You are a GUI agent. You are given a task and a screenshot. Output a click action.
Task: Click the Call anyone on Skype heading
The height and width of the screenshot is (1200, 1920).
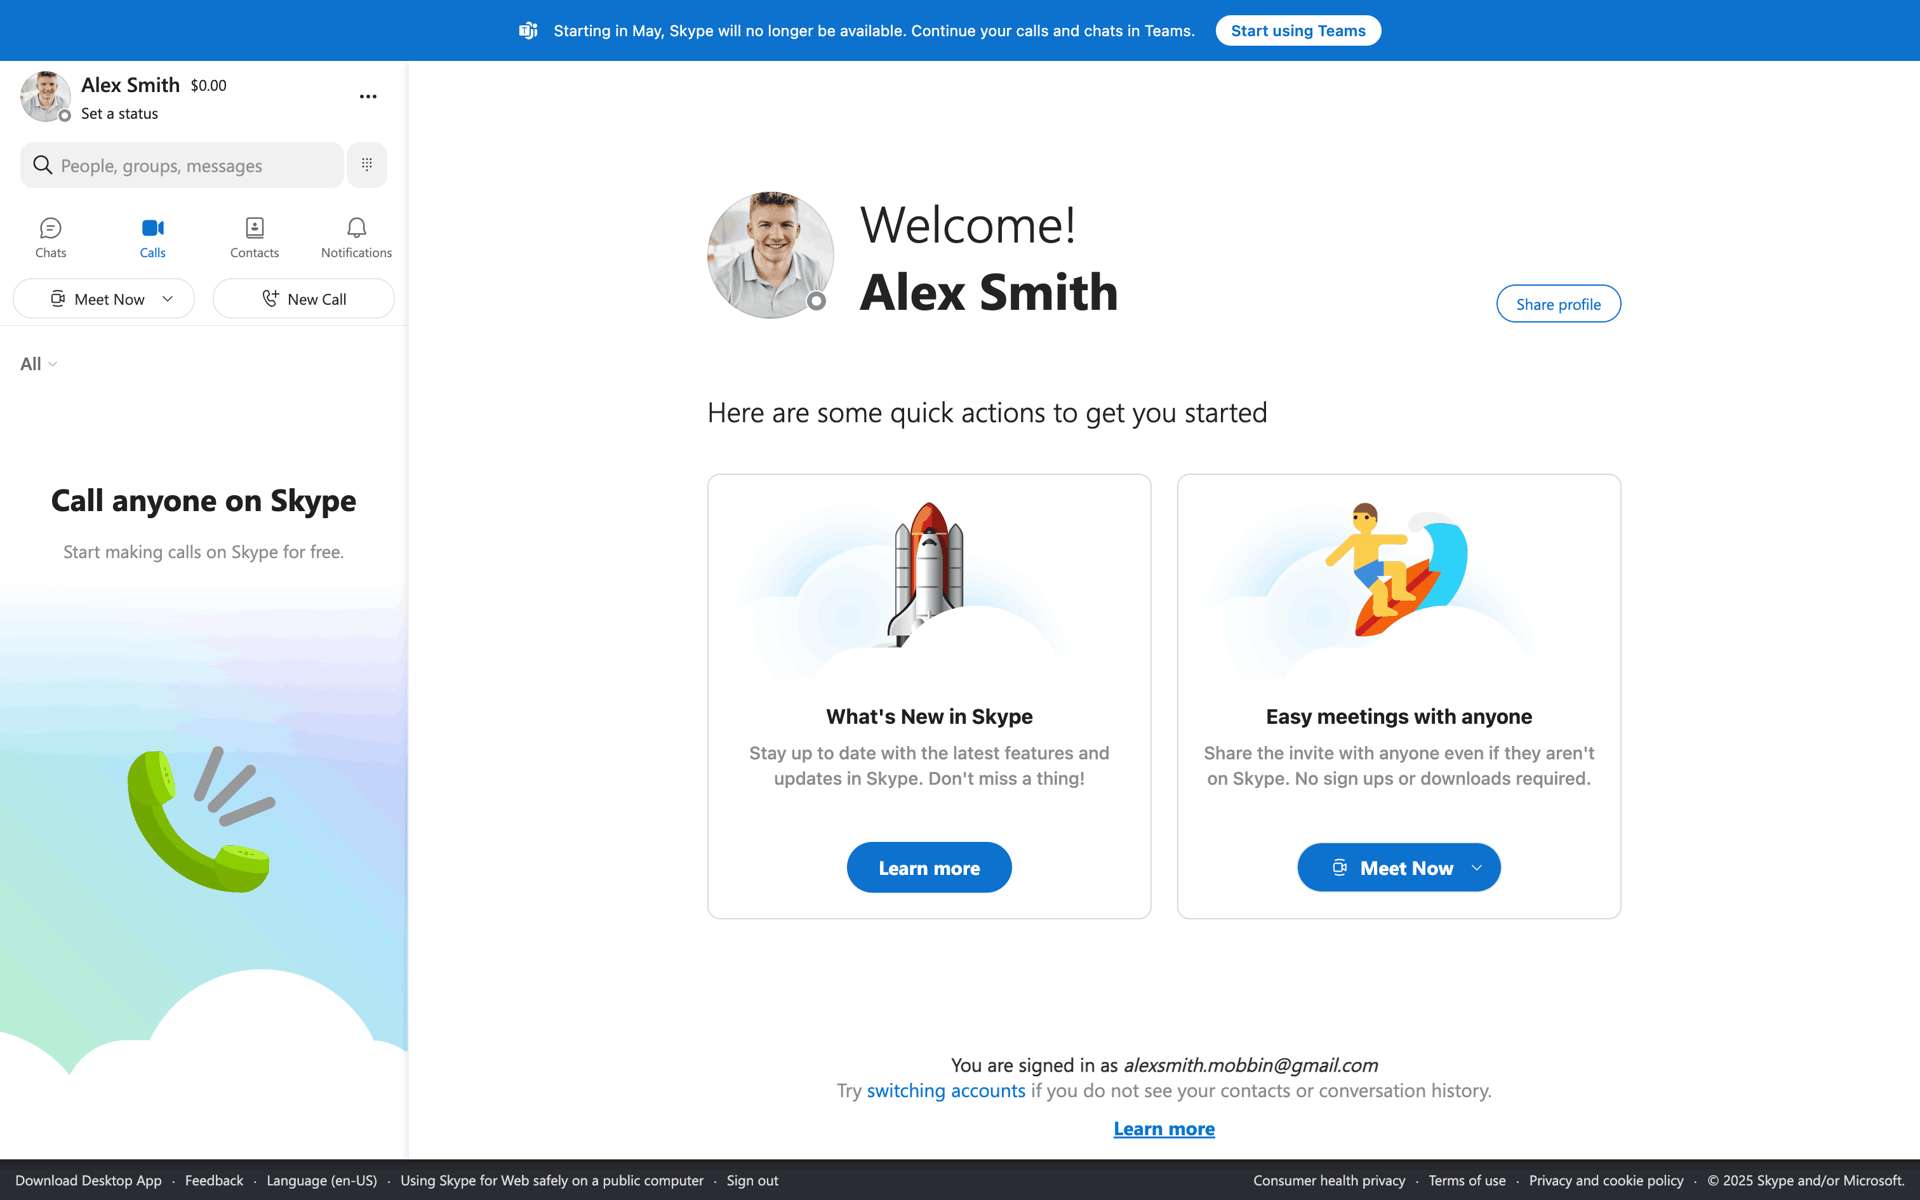204,500
